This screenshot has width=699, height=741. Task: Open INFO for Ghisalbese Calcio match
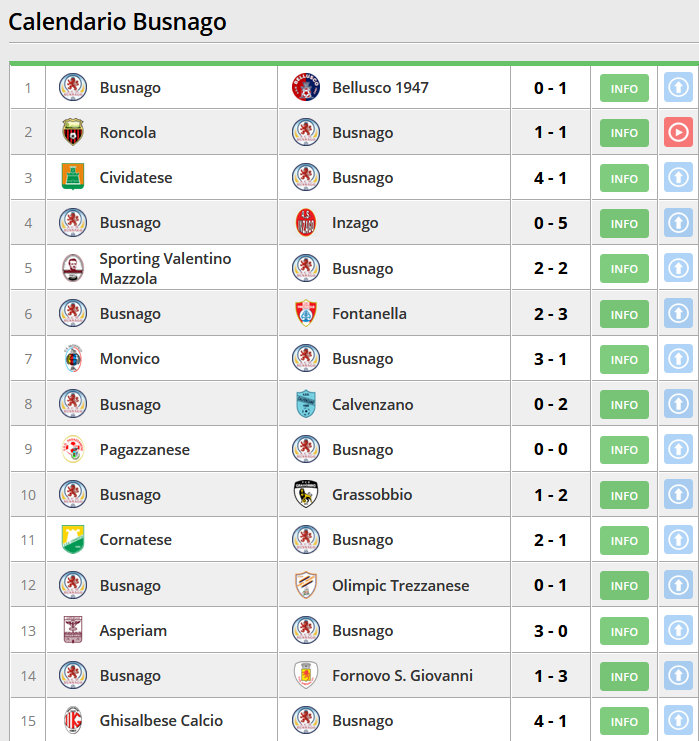pos(624,721)
